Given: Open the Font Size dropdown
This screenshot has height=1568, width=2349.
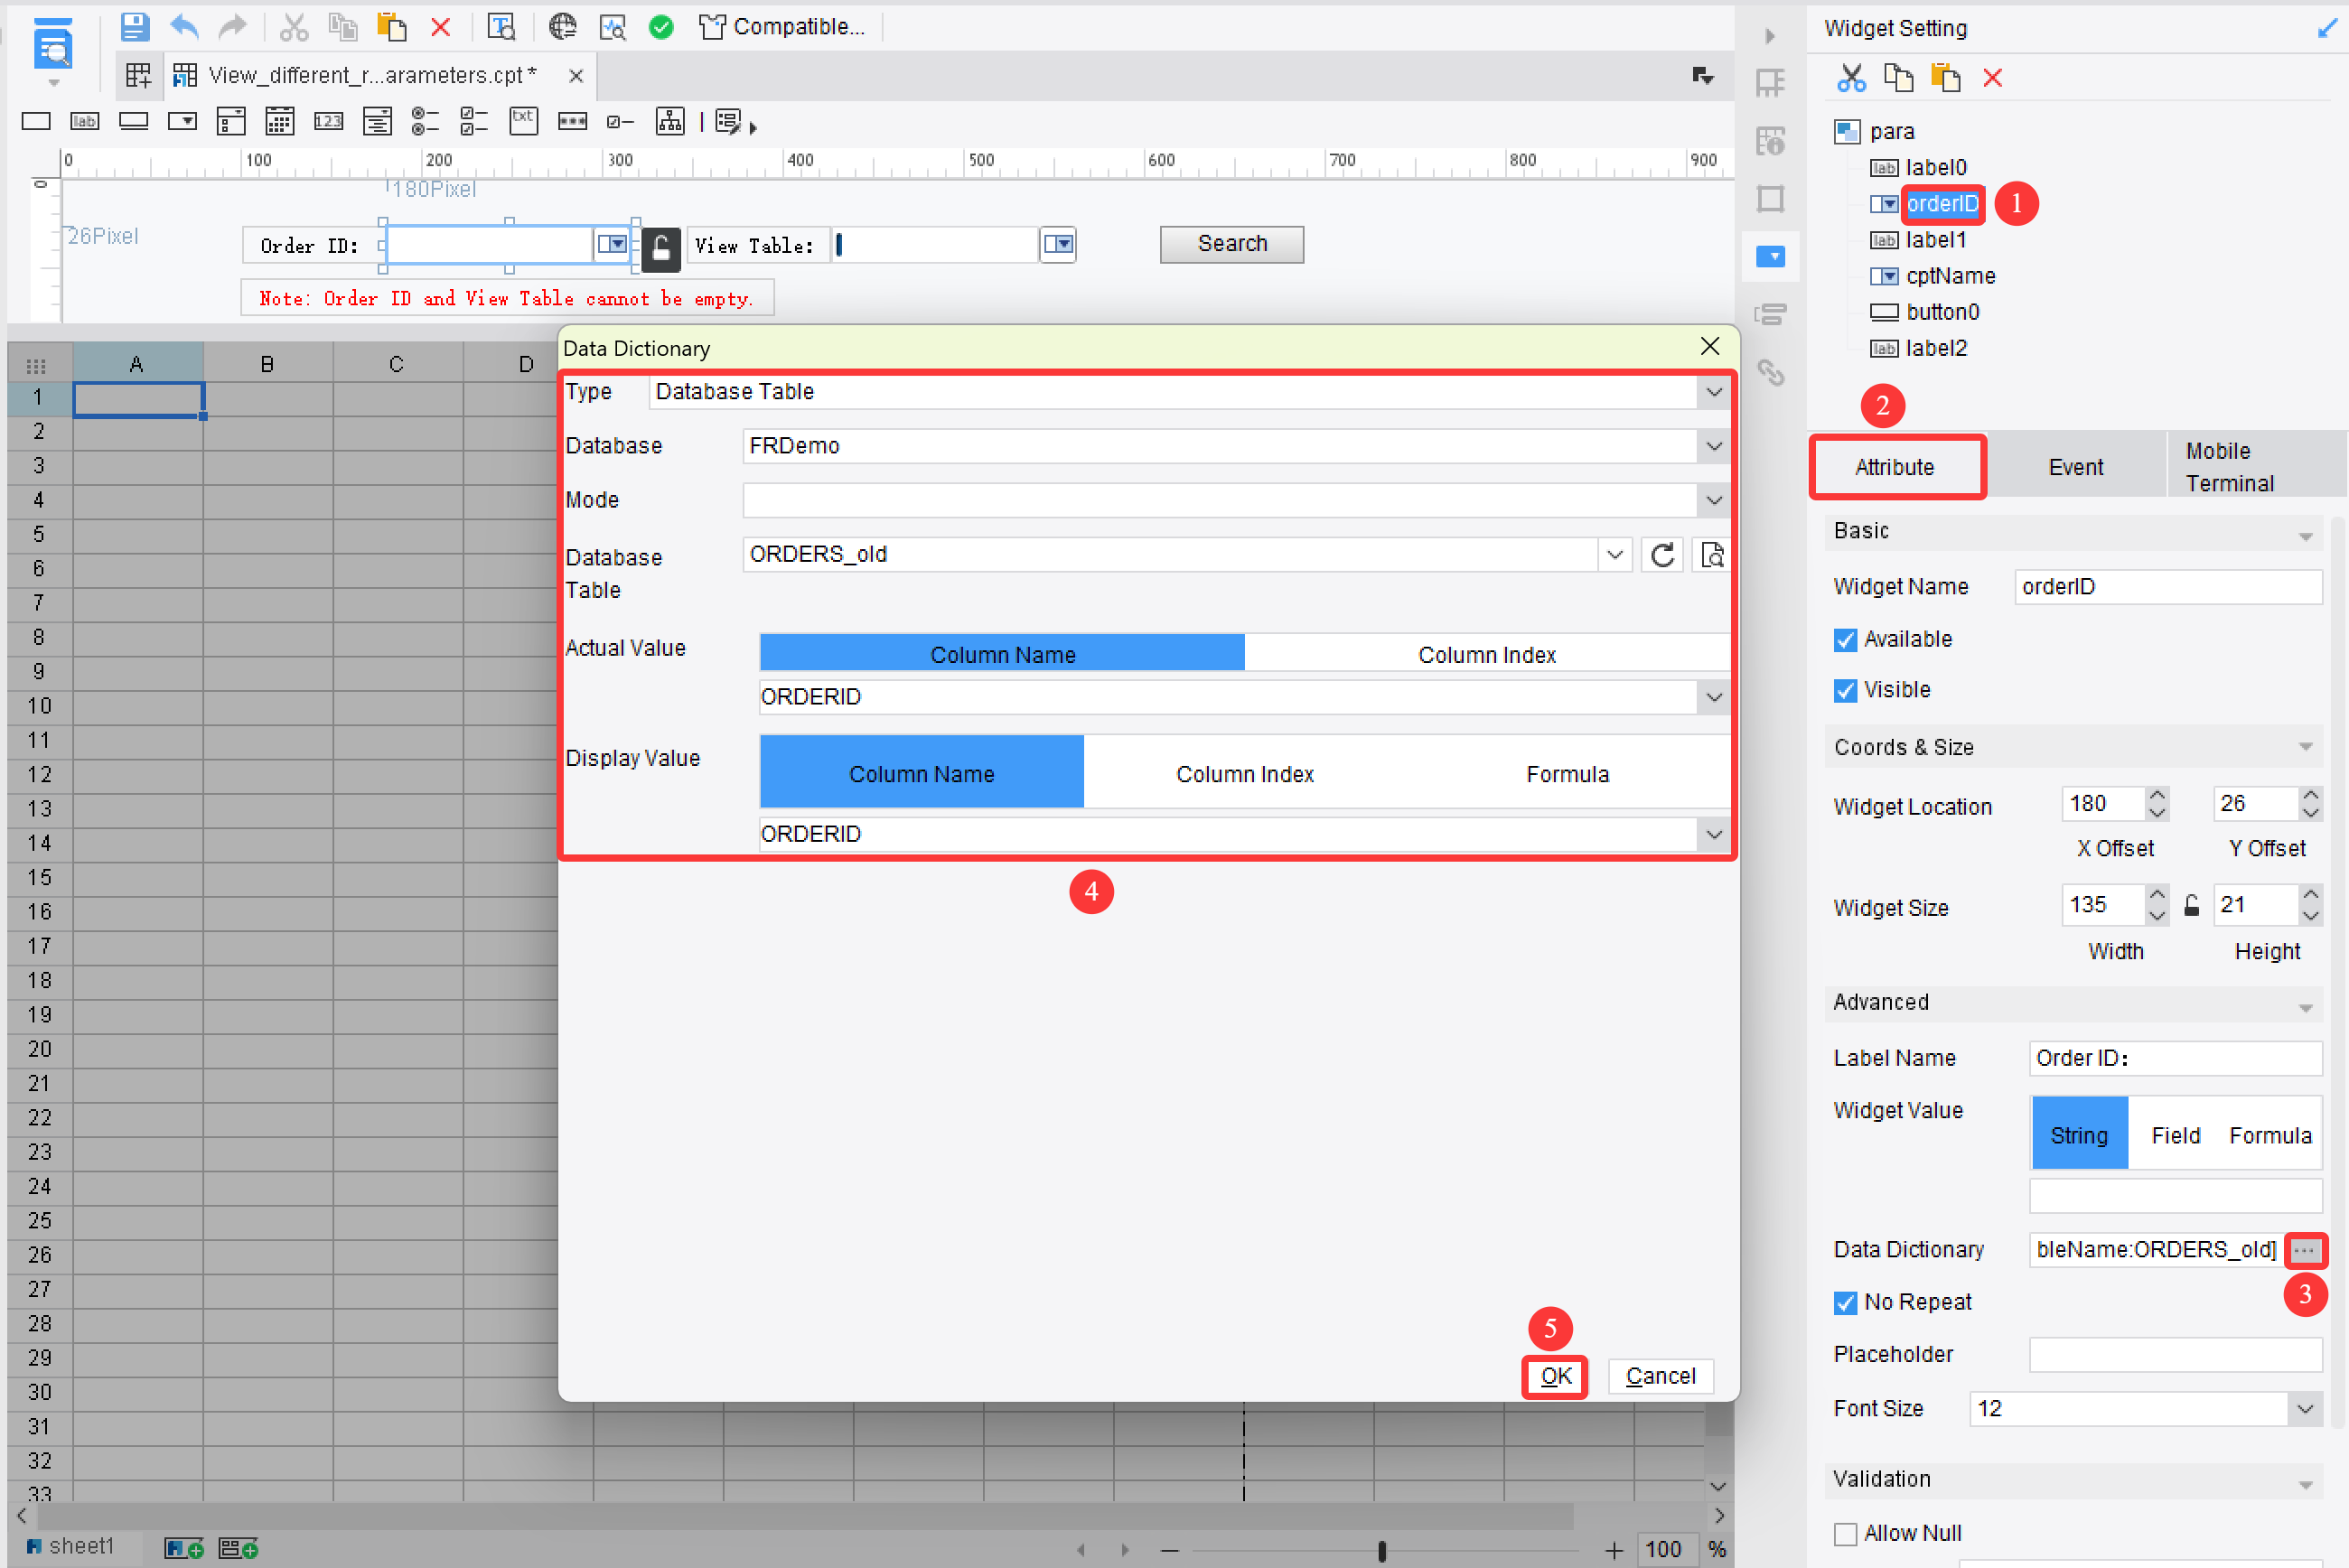Looking at the screenshot, I should point(2306,1408).
